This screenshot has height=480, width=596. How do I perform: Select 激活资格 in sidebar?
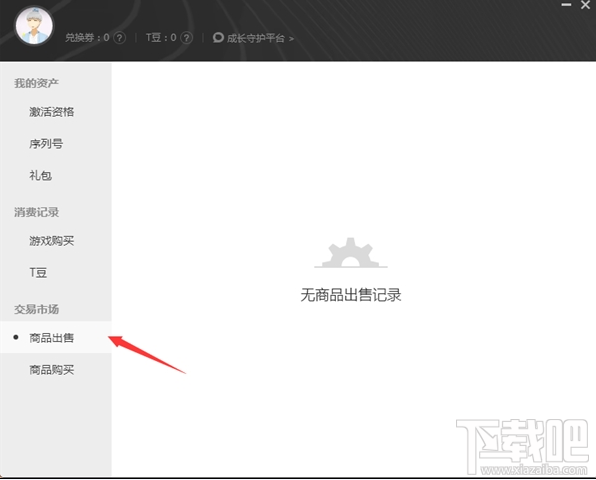tap(52, 112)
